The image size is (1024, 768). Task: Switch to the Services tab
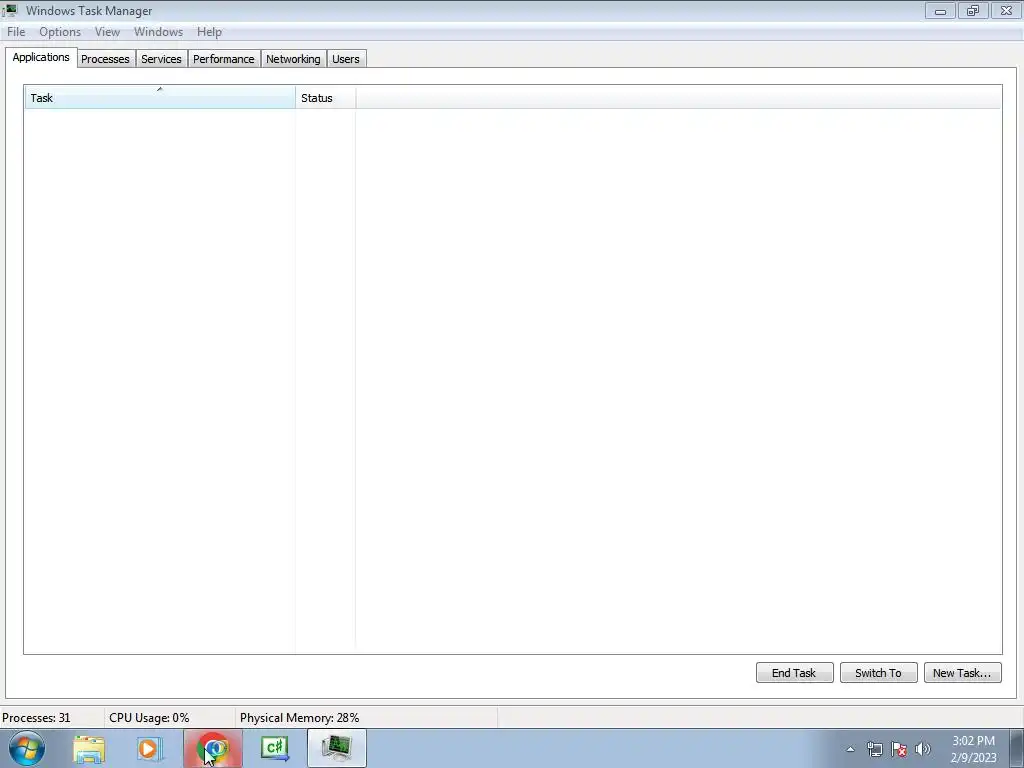point(161,59)
